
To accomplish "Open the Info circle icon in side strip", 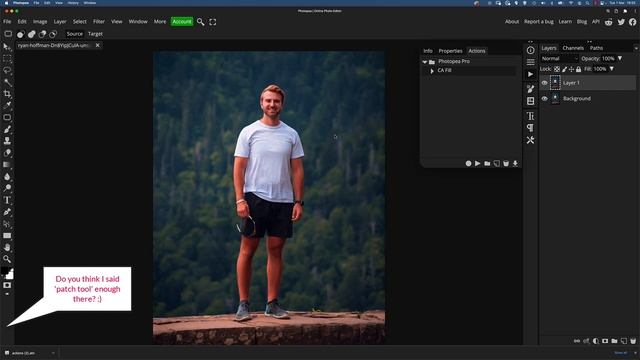I will (530, 50).
